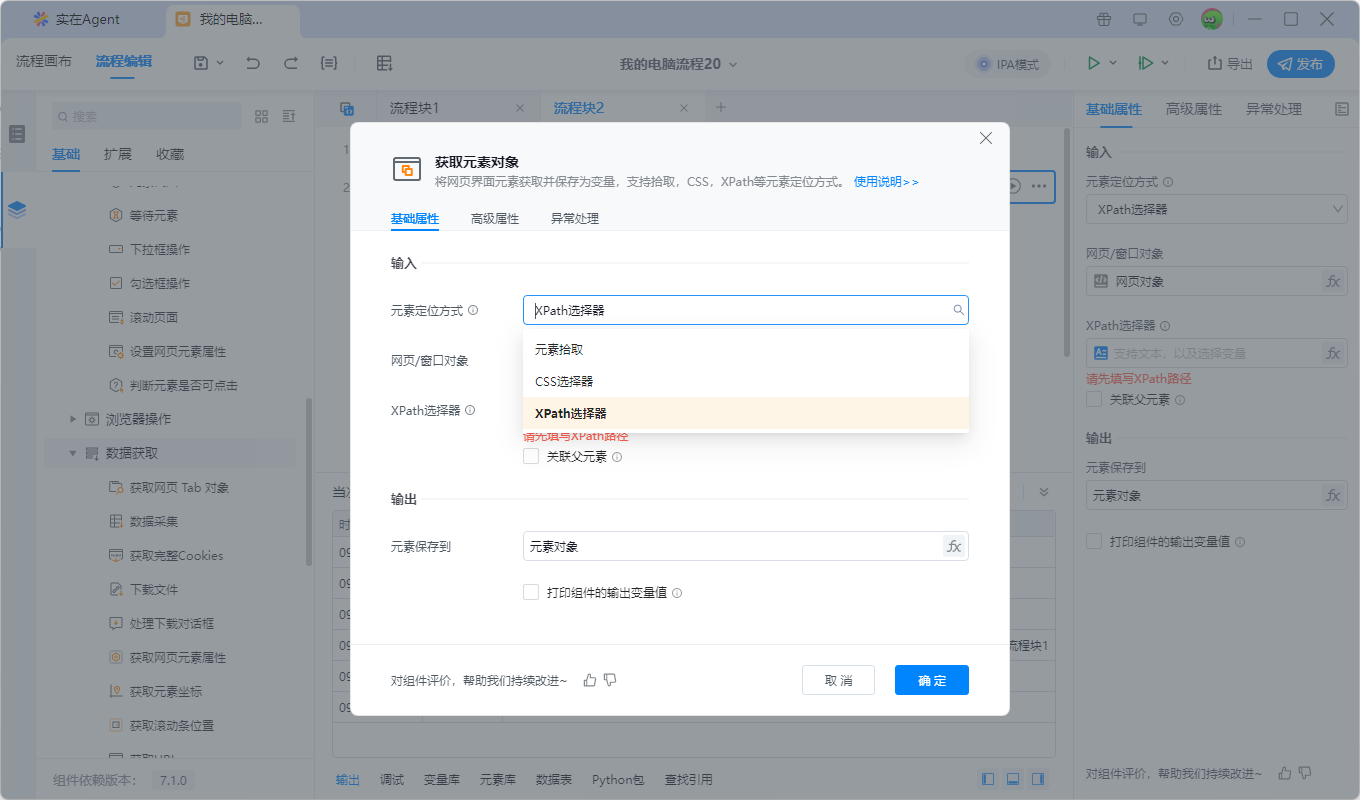Open dropdown arrow beside save icon
1360x800 pixels.
(220, 63)
